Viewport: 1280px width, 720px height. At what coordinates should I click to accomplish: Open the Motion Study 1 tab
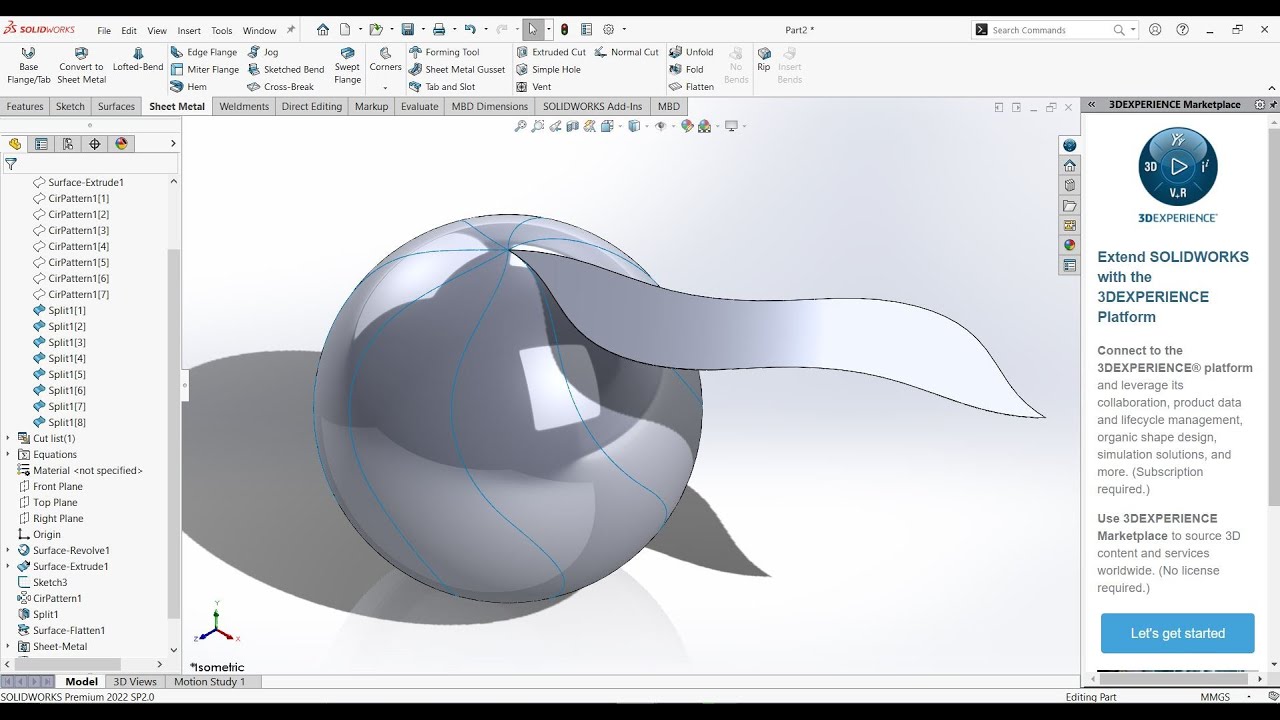click(209, 682)
